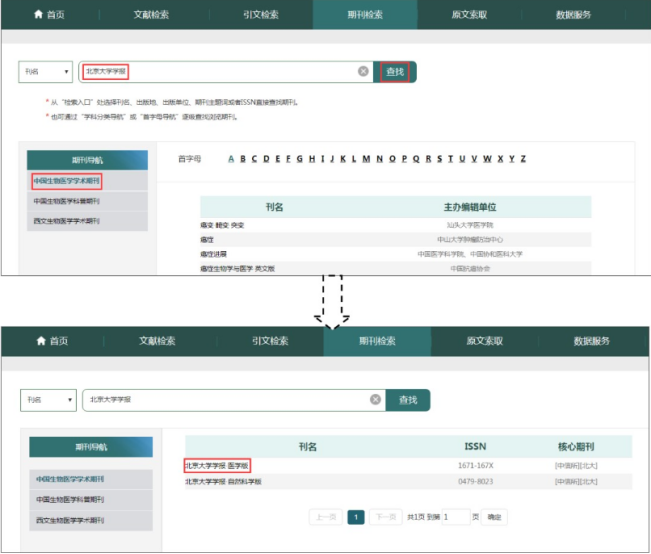Filter journals by initial letter C
Screen dimensions: 651x554
click(254, 159)
